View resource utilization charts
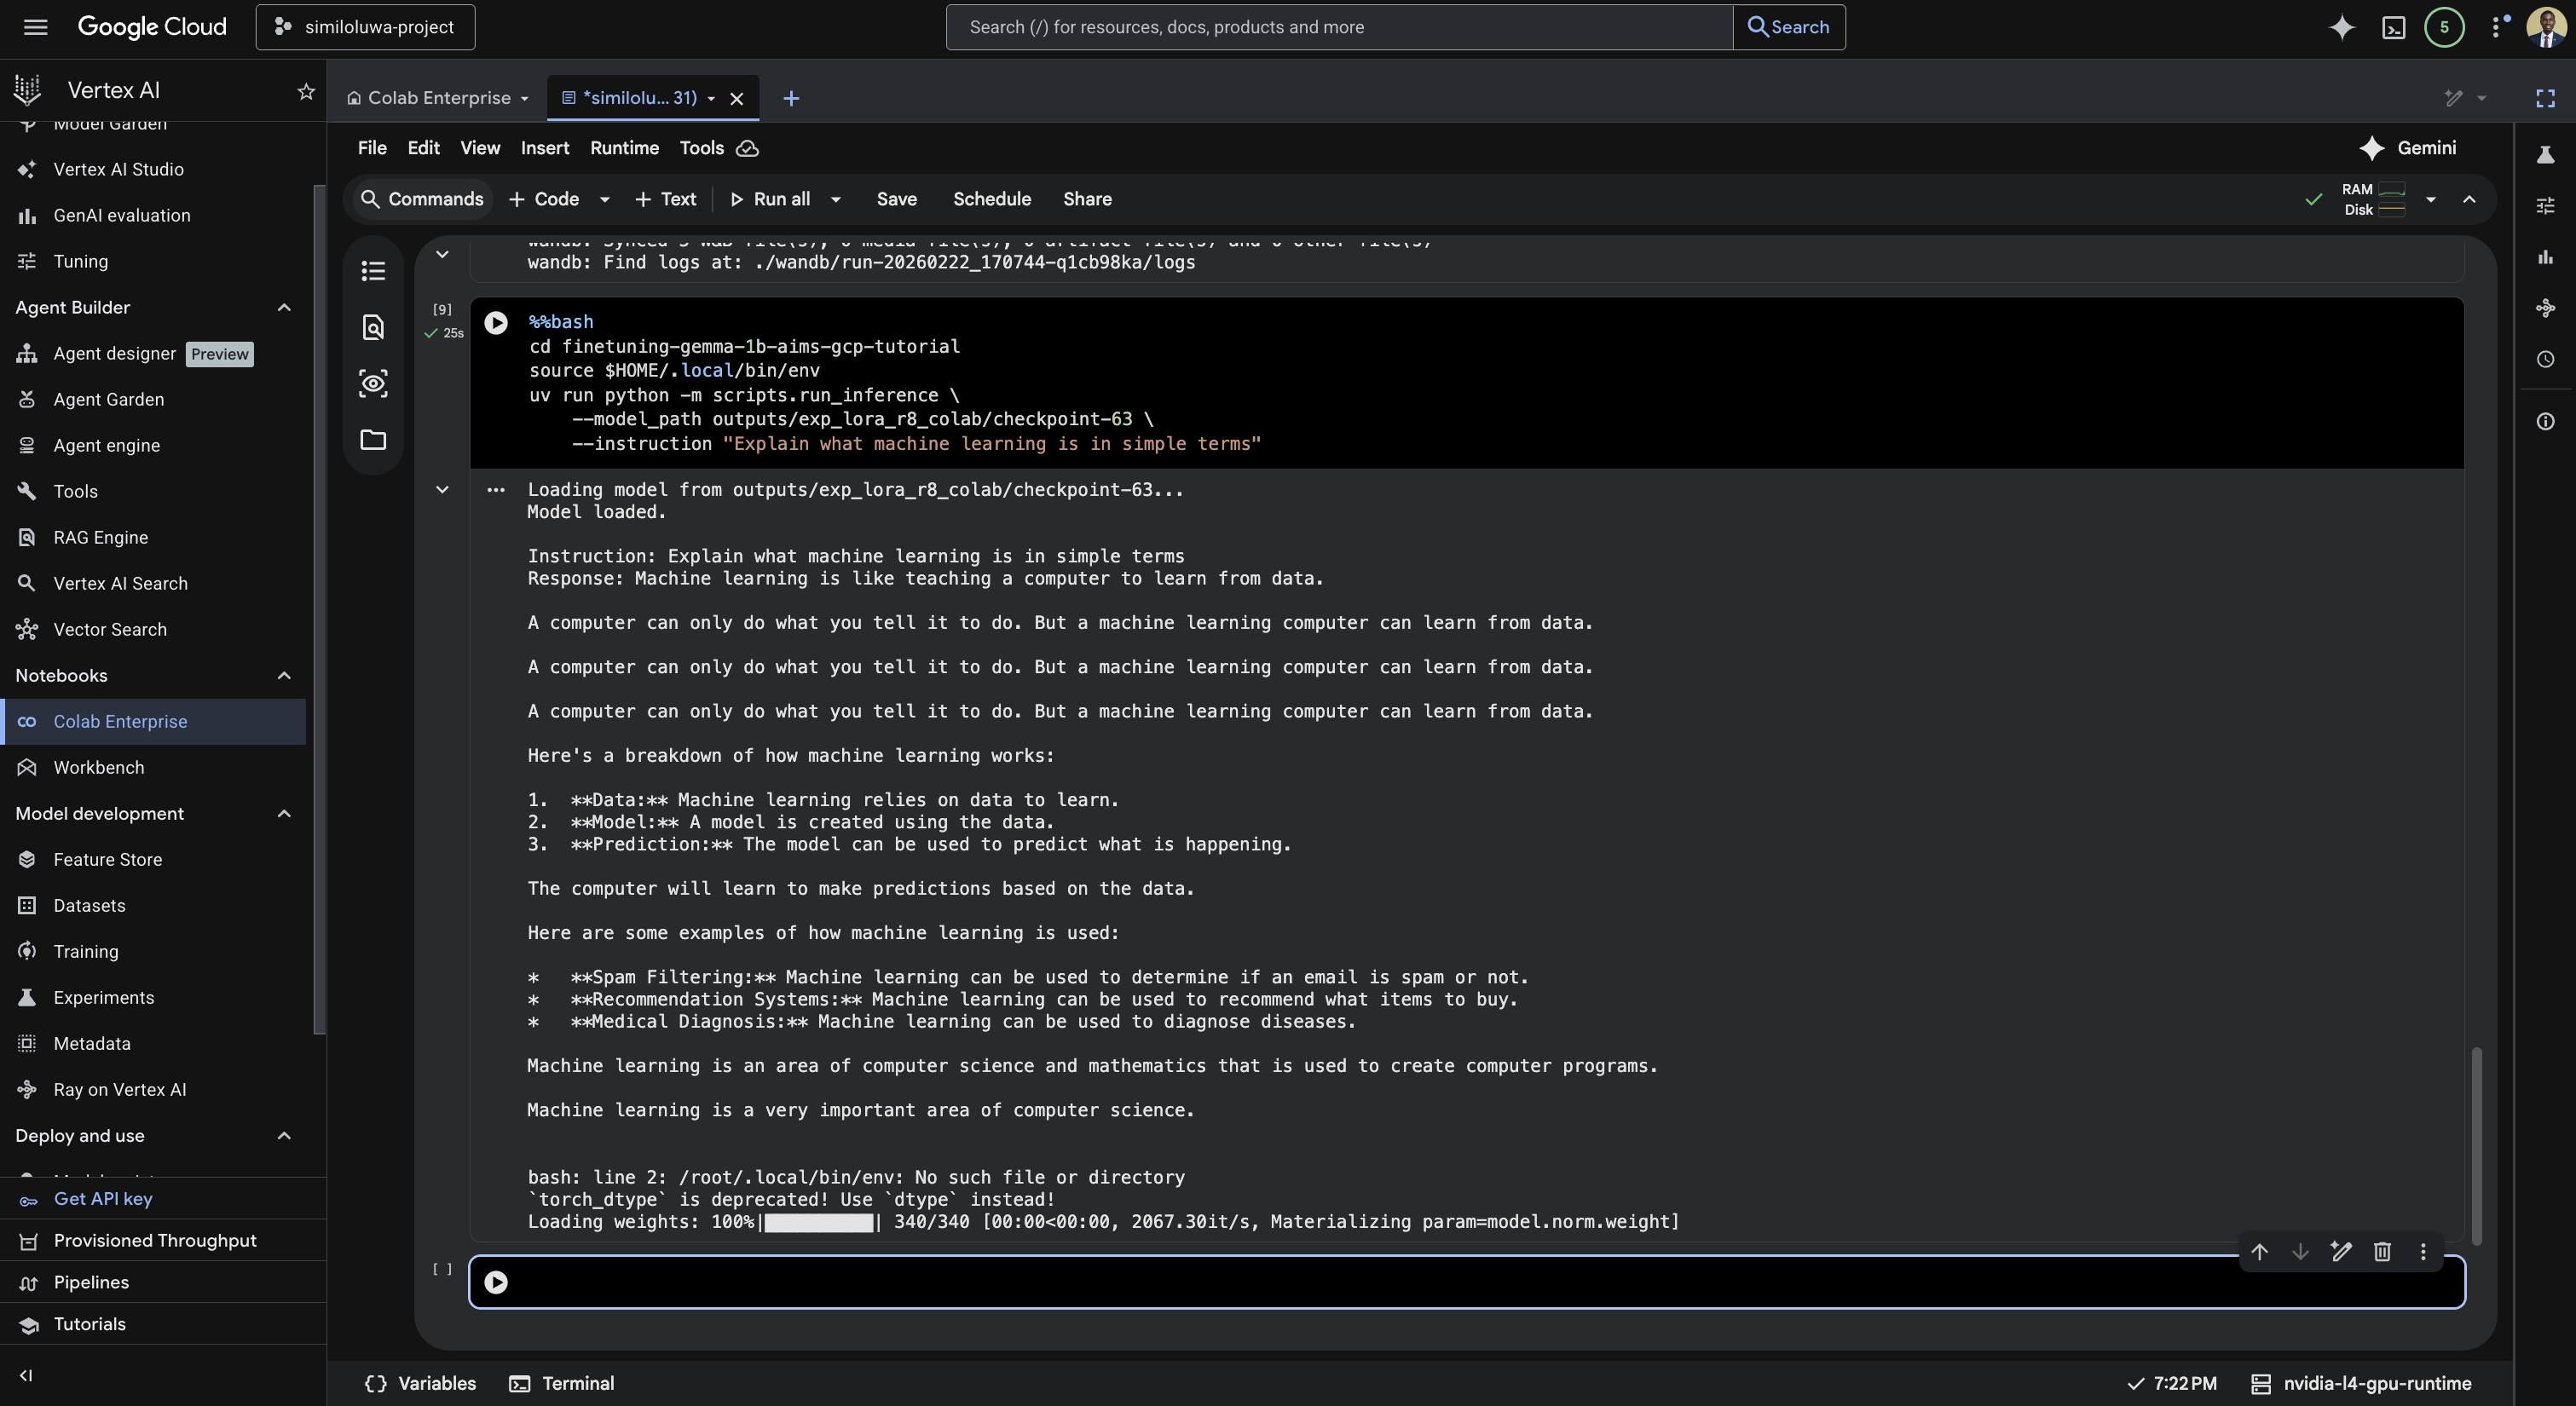This screenshot has height=1406, width=2576. coord(2546,257)
